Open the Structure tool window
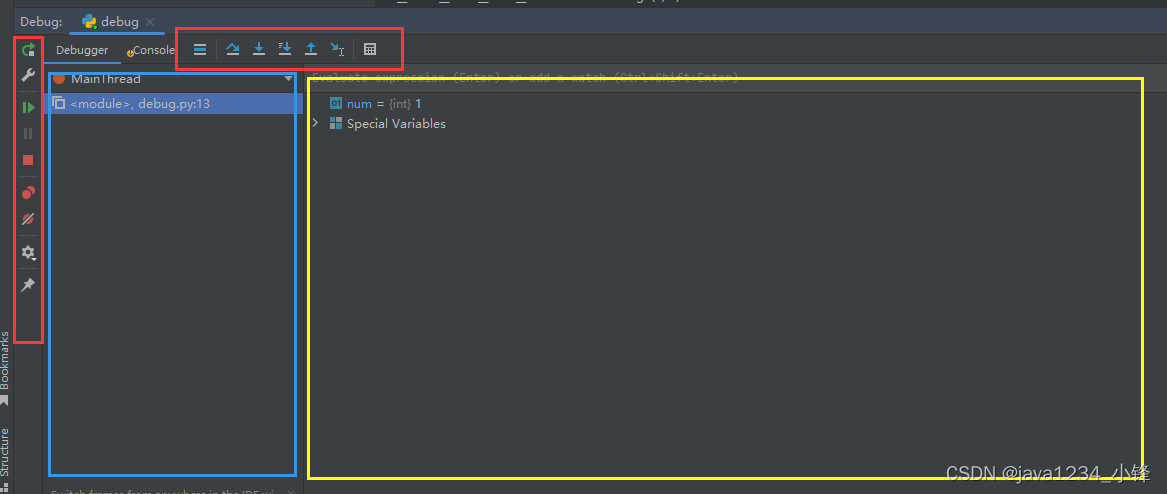The height and width of the screenshot is (494, 1167). [x=5, y=458]
